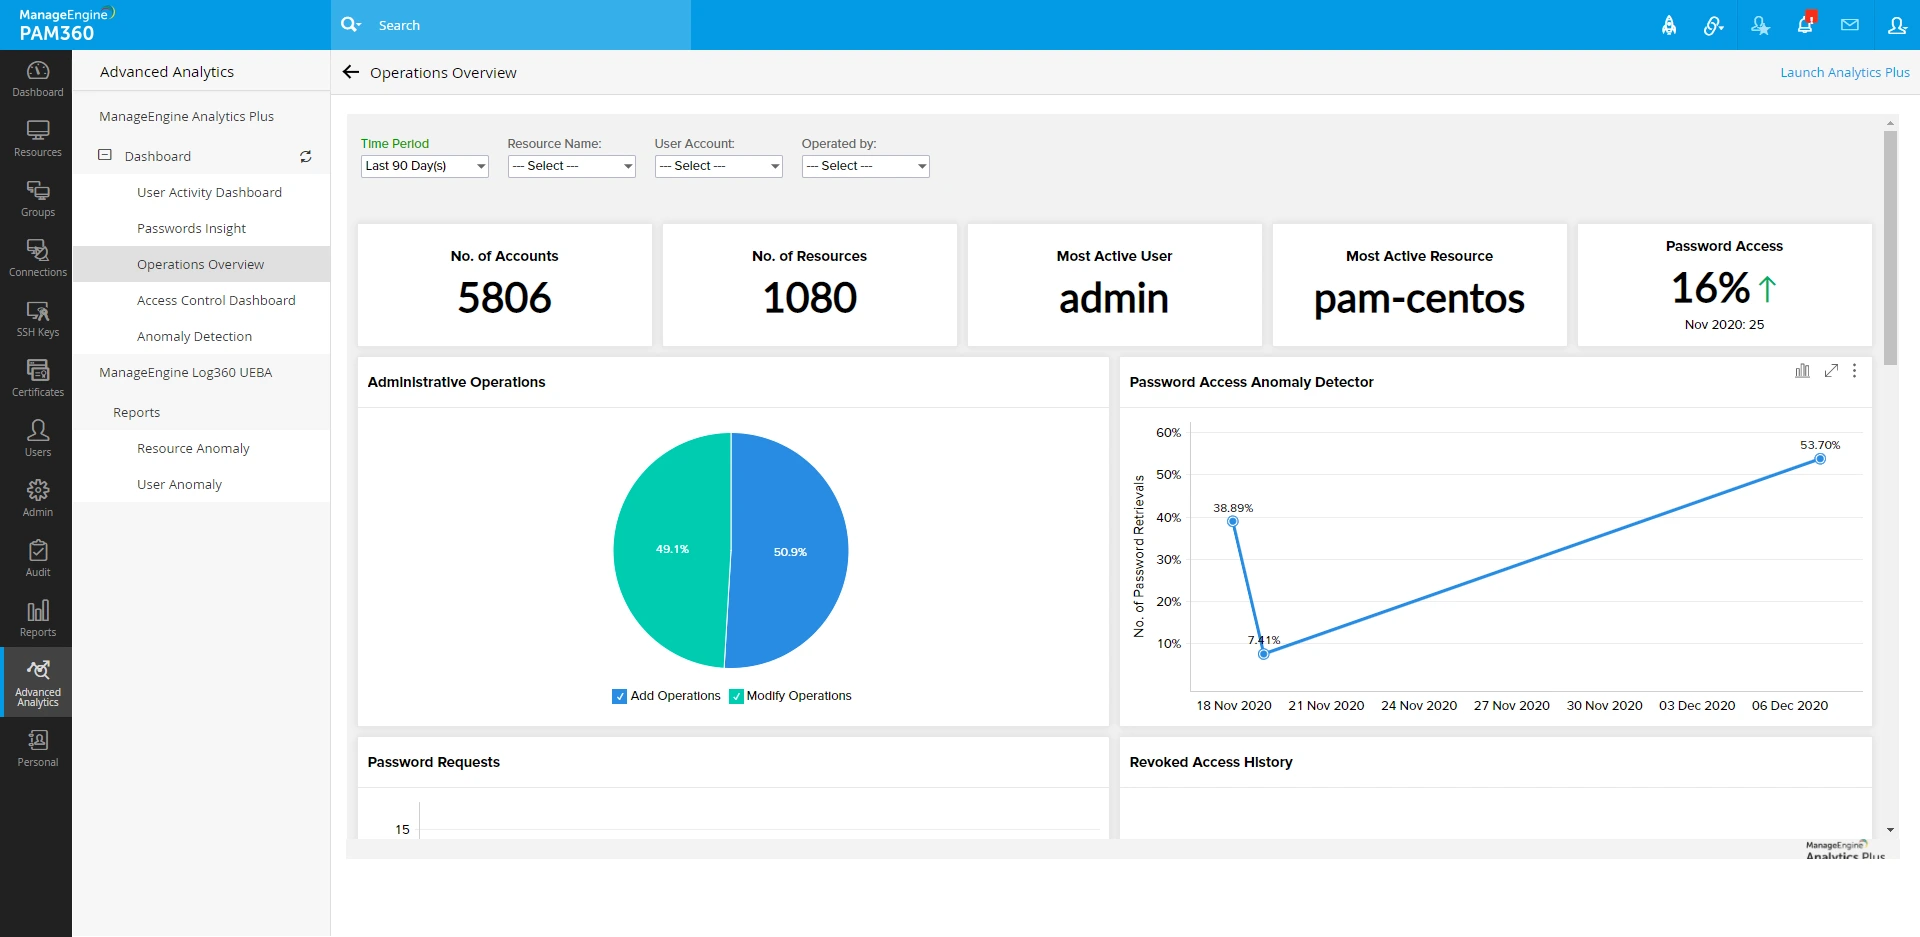Open the mail icon in the top bar
The height and width of the screenshot is (937, 1920).
[1849, 25]
